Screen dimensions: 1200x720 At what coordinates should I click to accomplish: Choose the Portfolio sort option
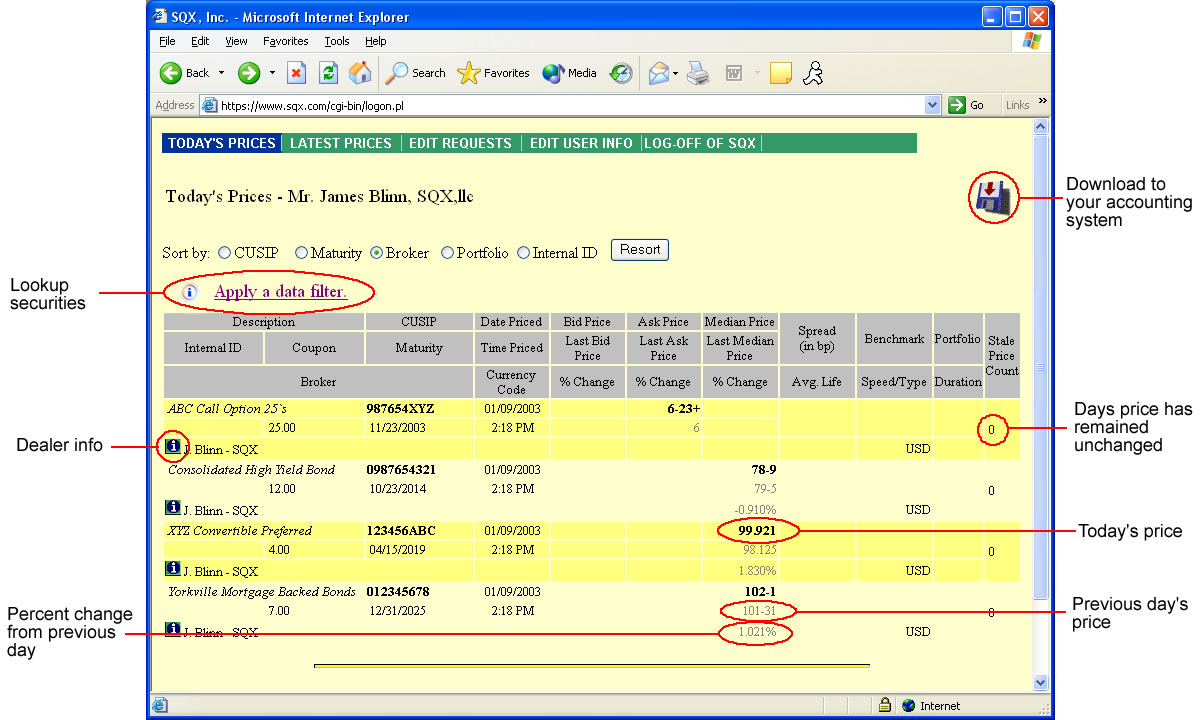click(447, 253)
